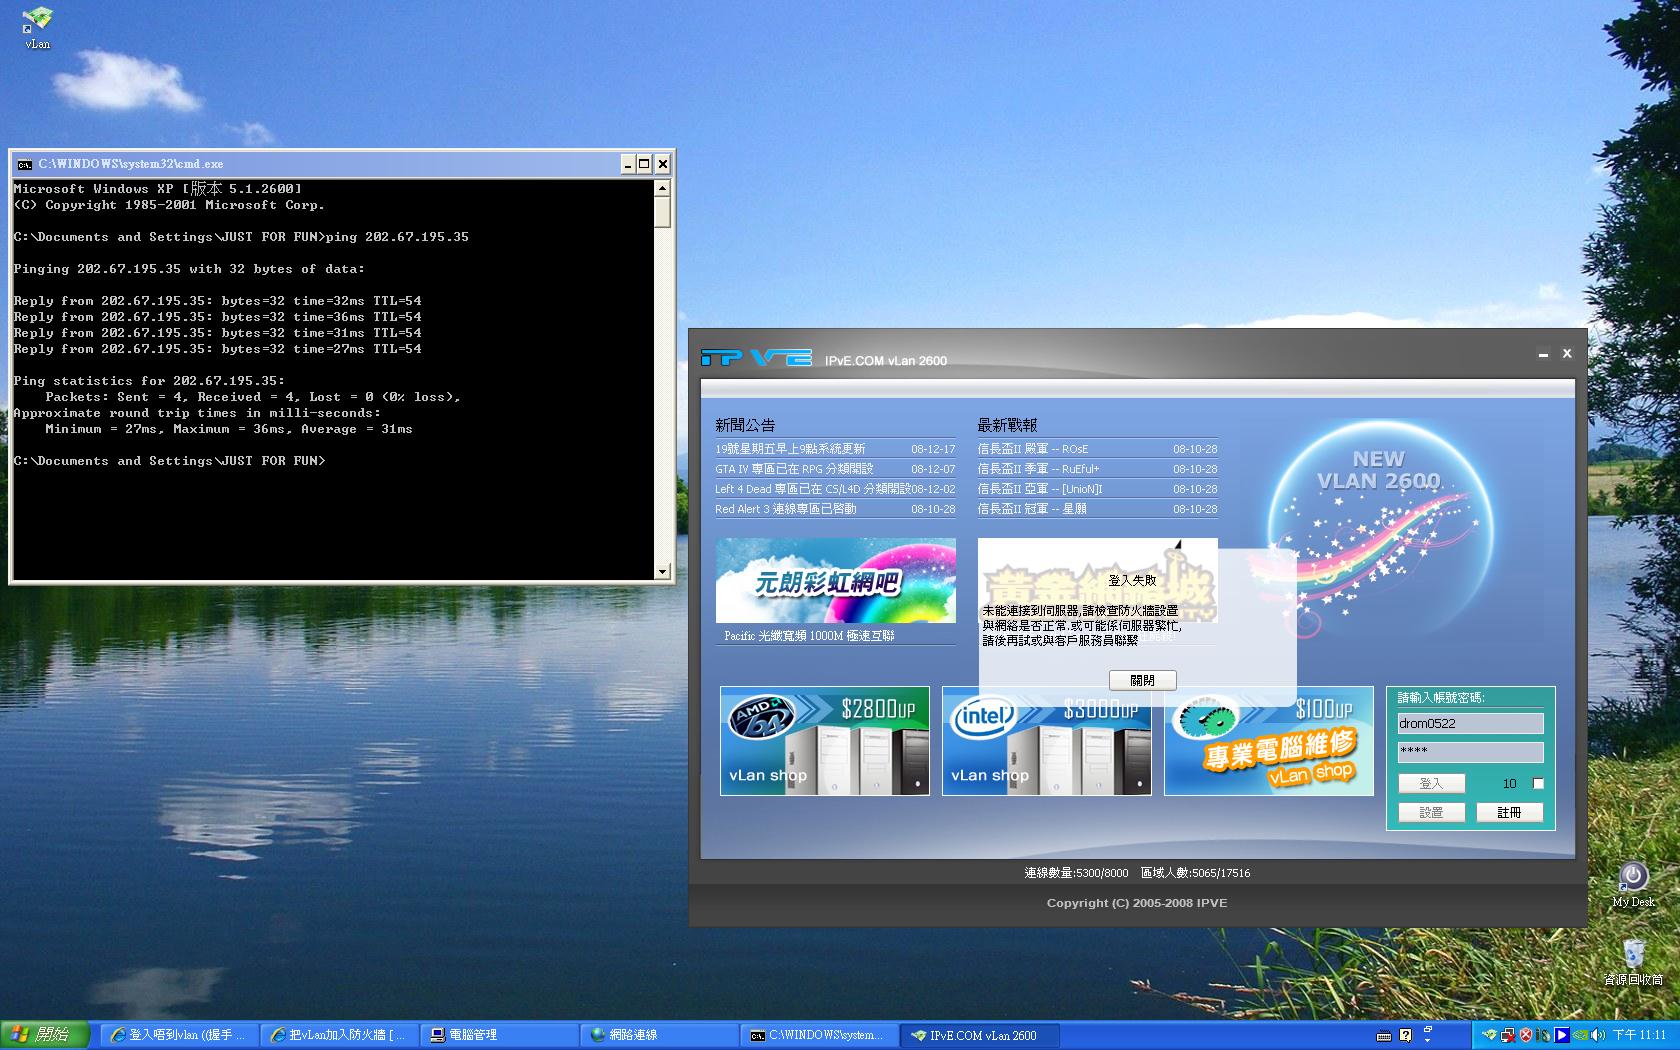
Task: Click the red shield security tray icon
Action: pyautogui.click(x=1525, y=1035)
